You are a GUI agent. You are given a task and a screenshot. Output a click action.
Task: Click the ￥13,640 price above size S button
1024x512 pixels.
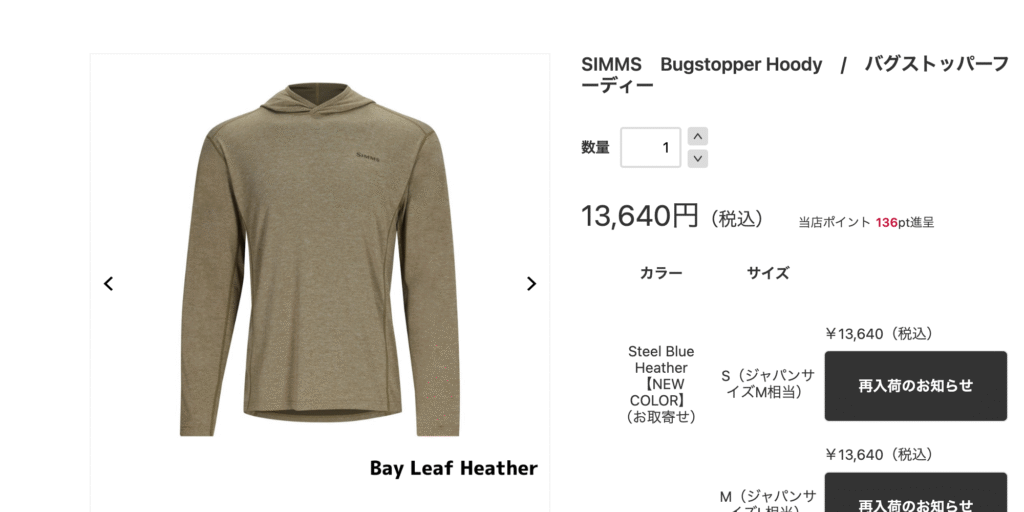(880, 334)
